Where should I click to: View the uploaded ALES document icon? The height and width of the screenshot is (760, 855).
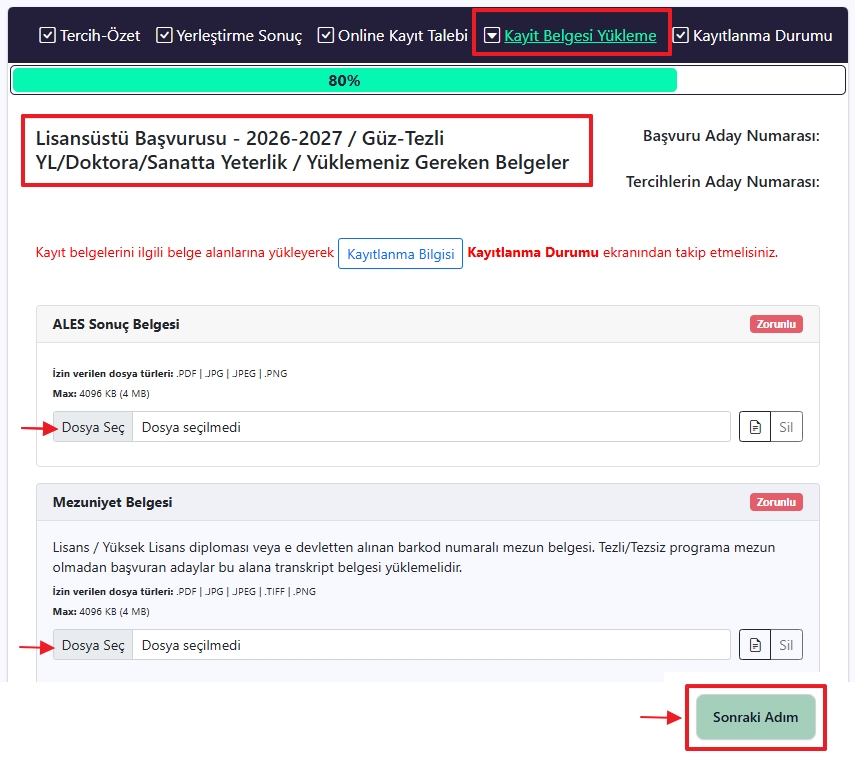755,427
